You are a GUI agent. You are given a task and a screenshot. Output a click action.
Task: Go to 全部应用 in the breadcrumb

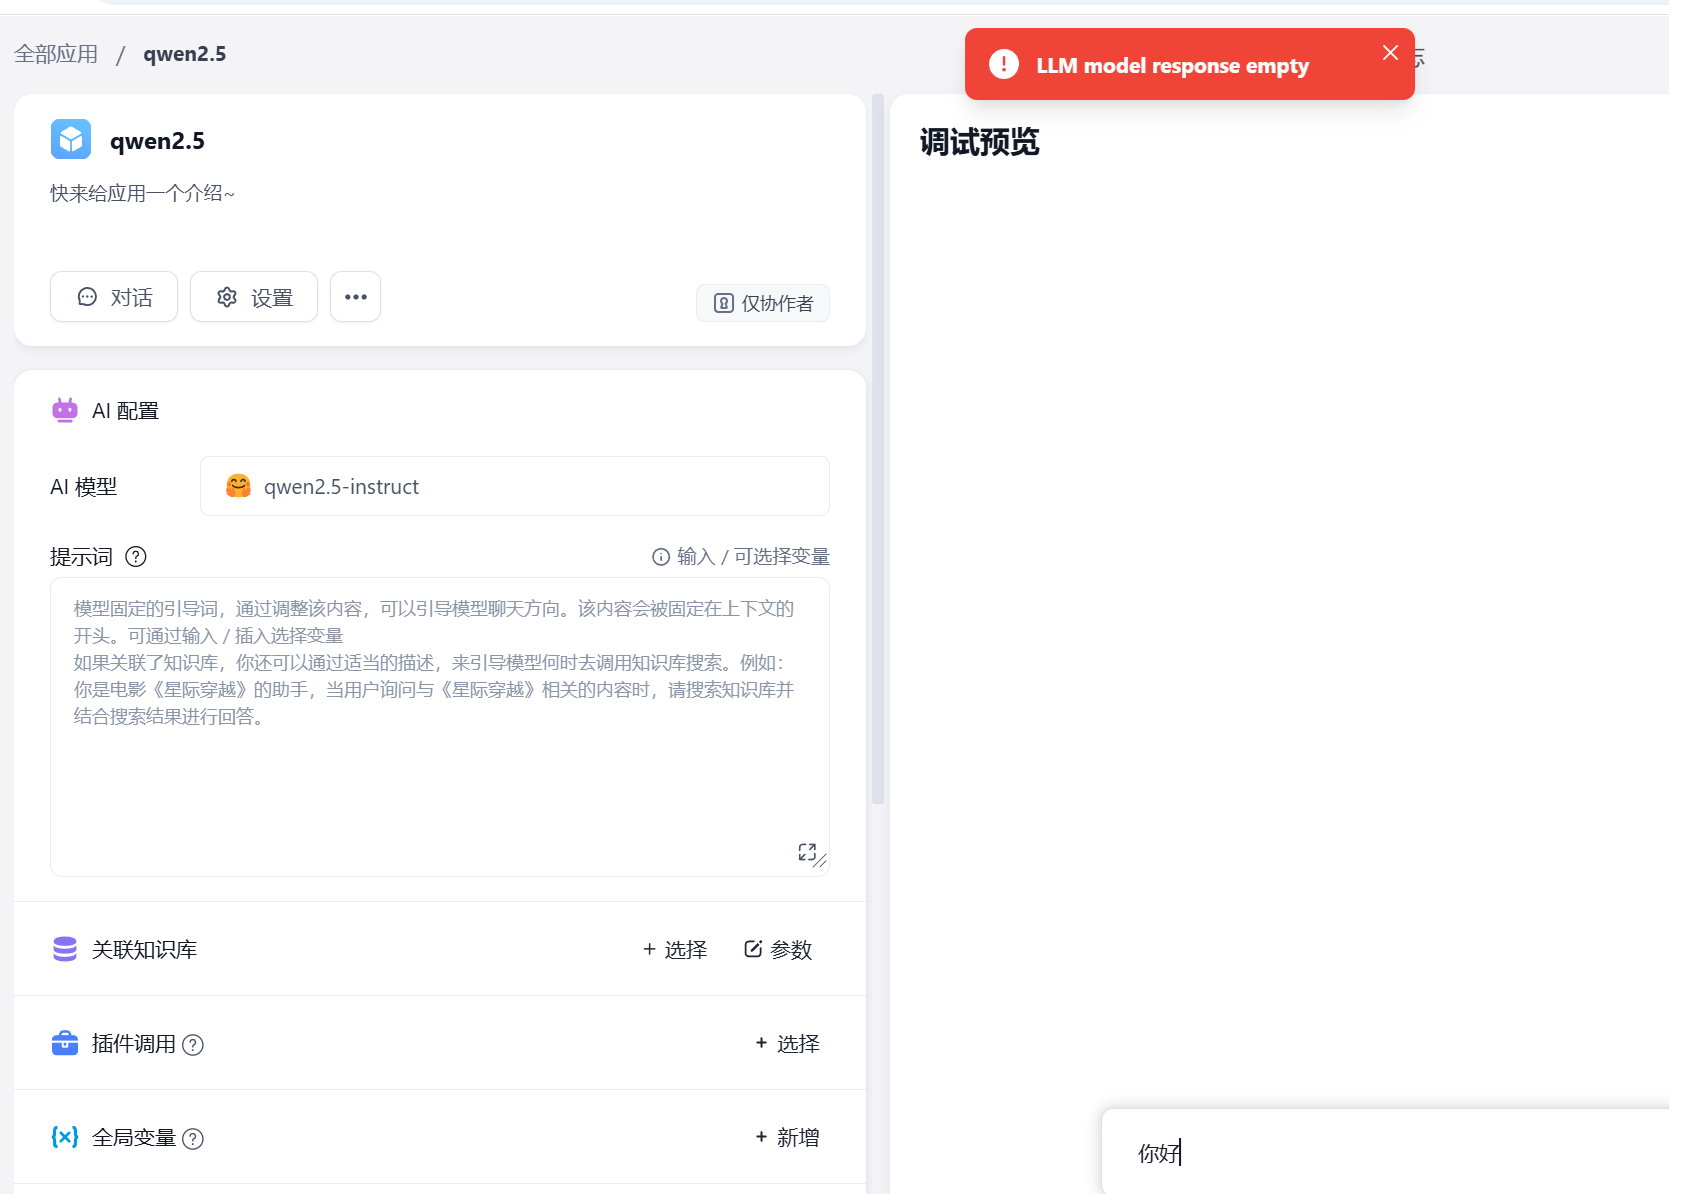[x=56, y=54]
